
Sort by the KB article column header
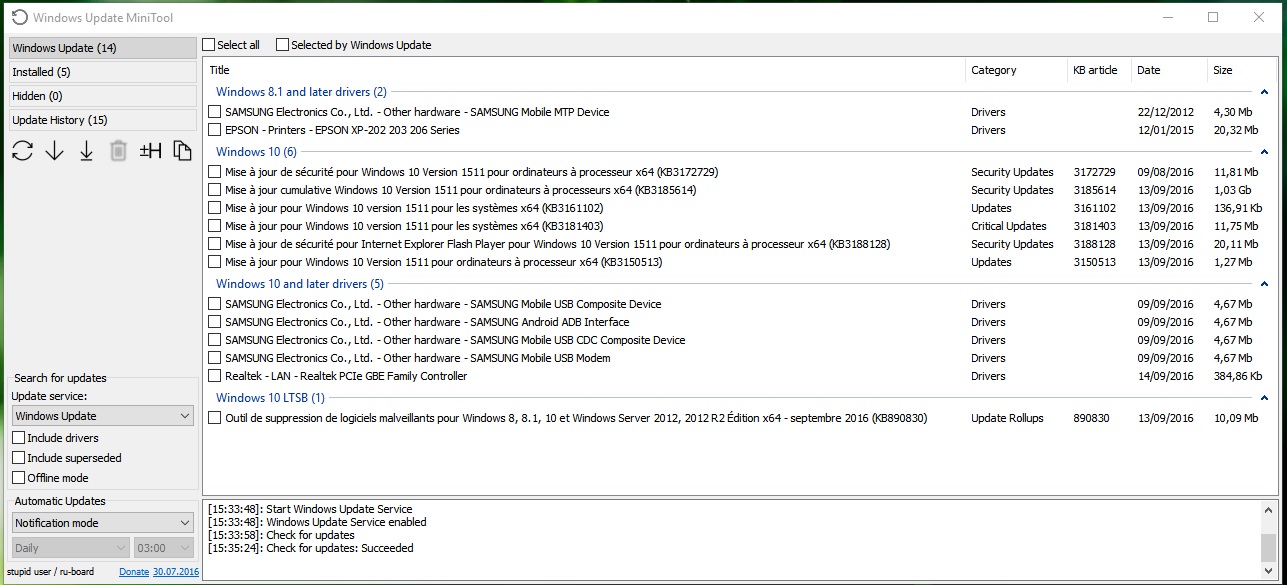pos(1099,70)
